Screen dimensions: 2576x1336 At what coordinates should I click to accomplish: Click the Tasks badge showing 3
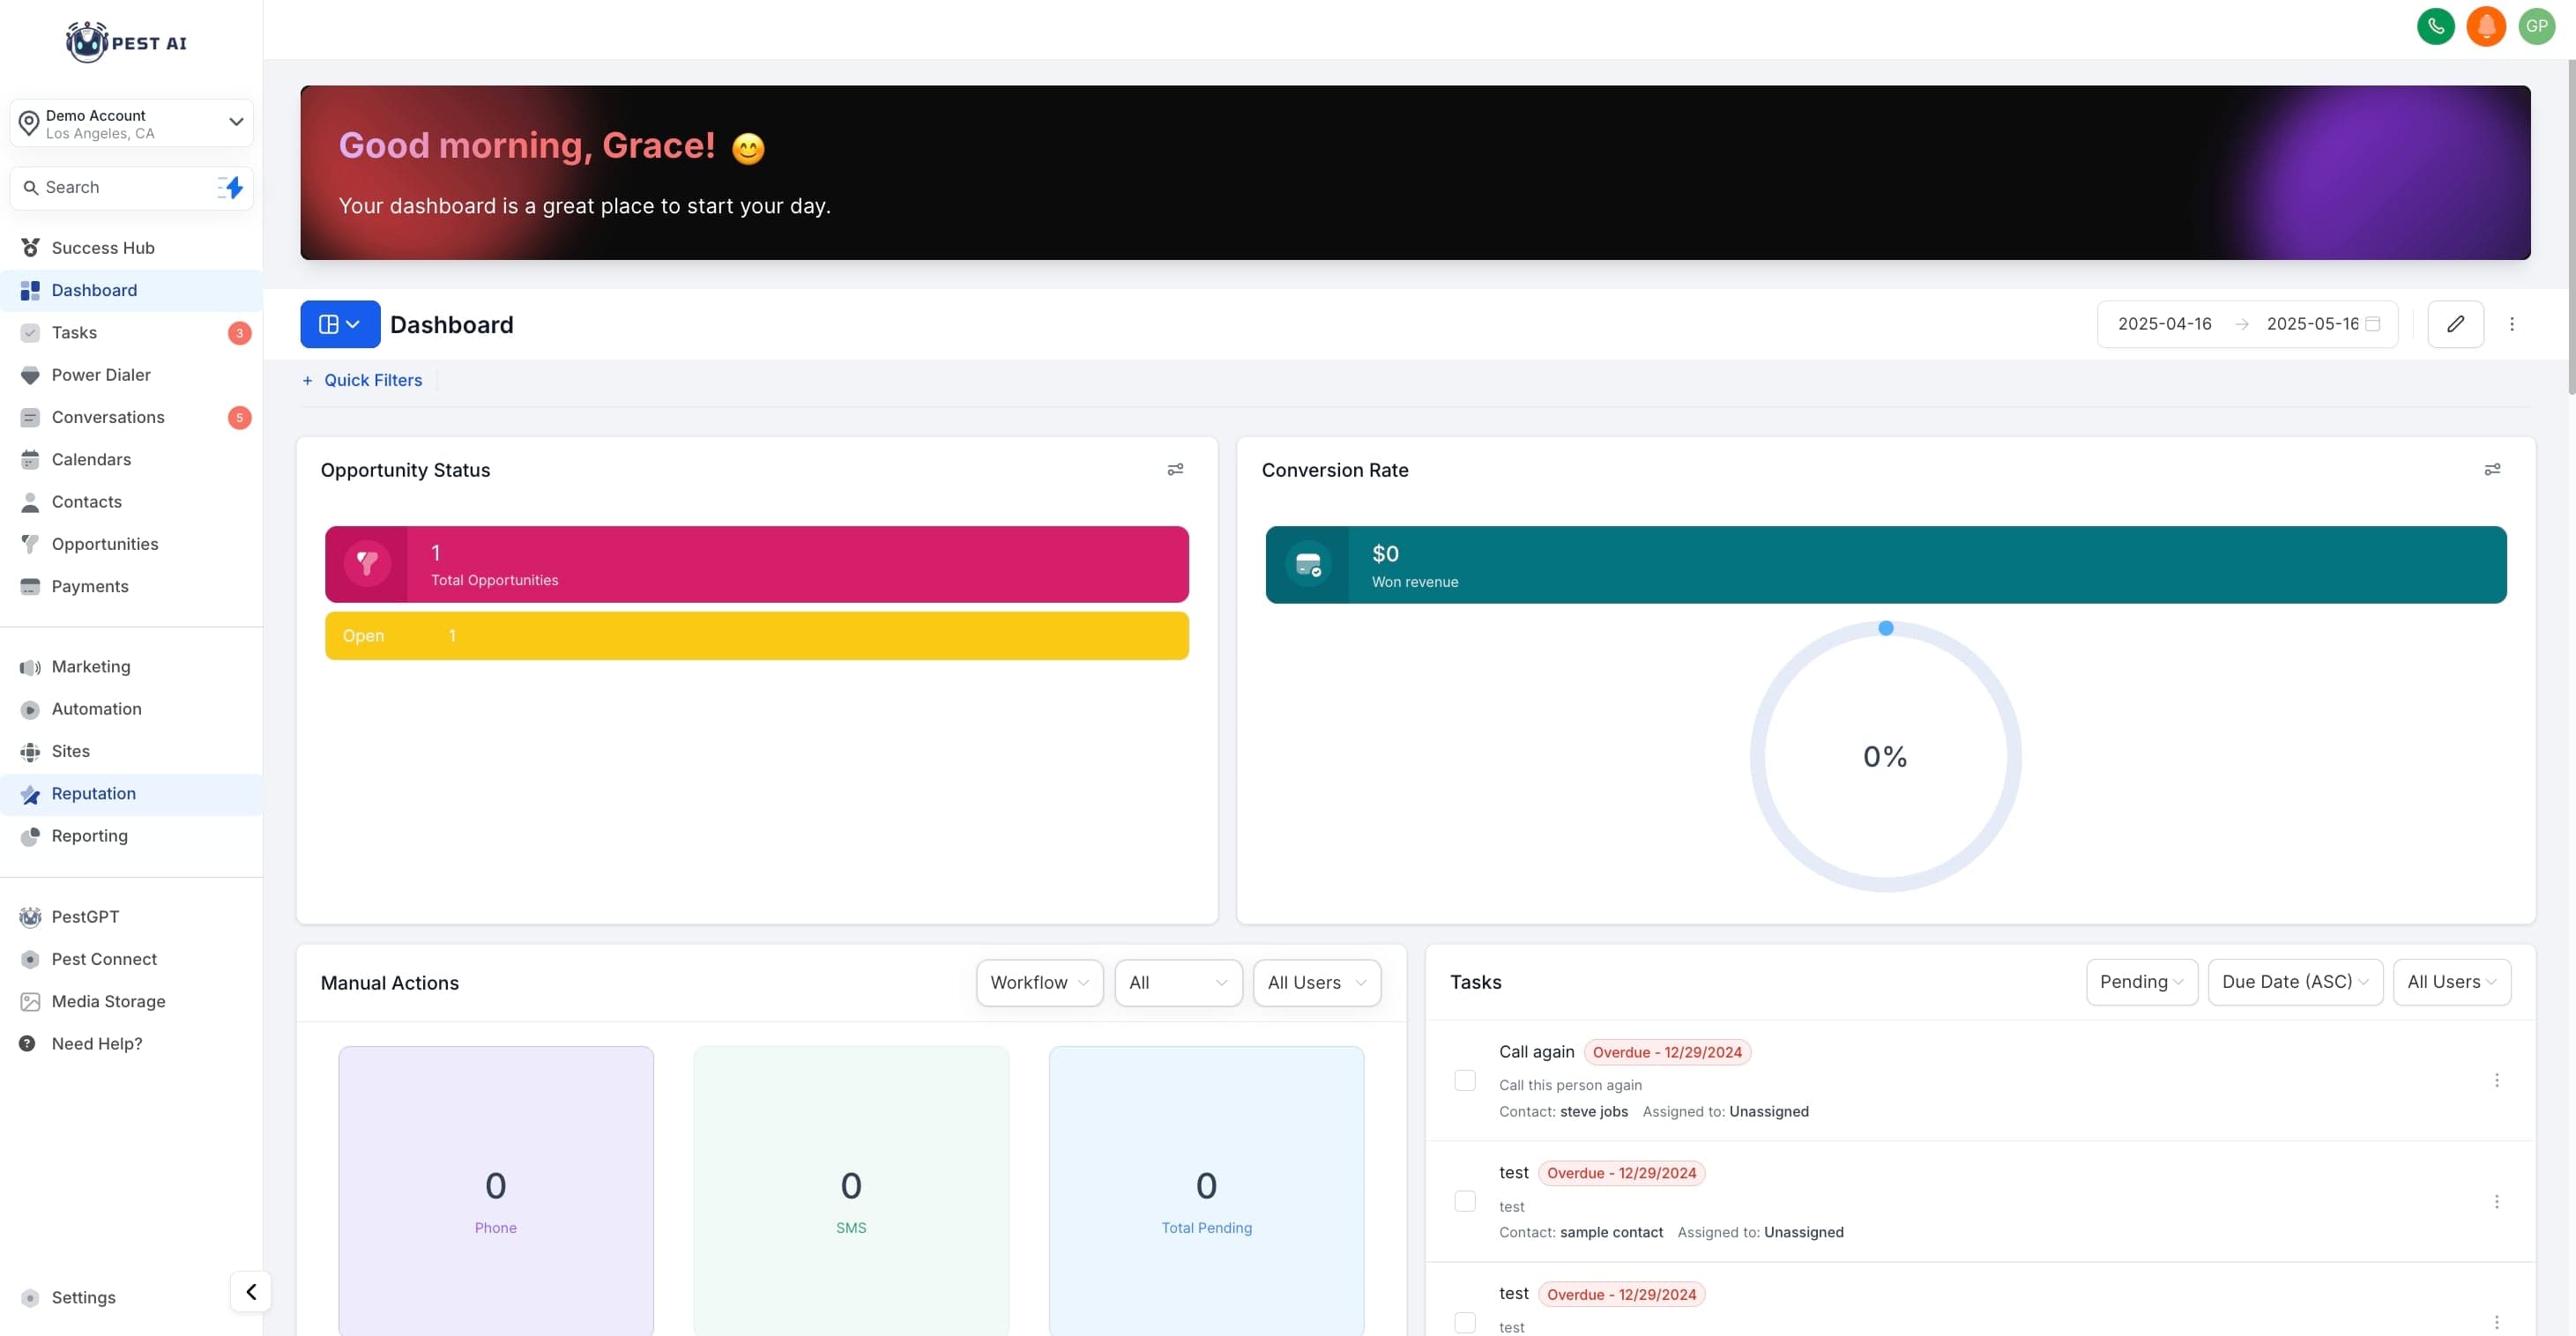(239, 333)
